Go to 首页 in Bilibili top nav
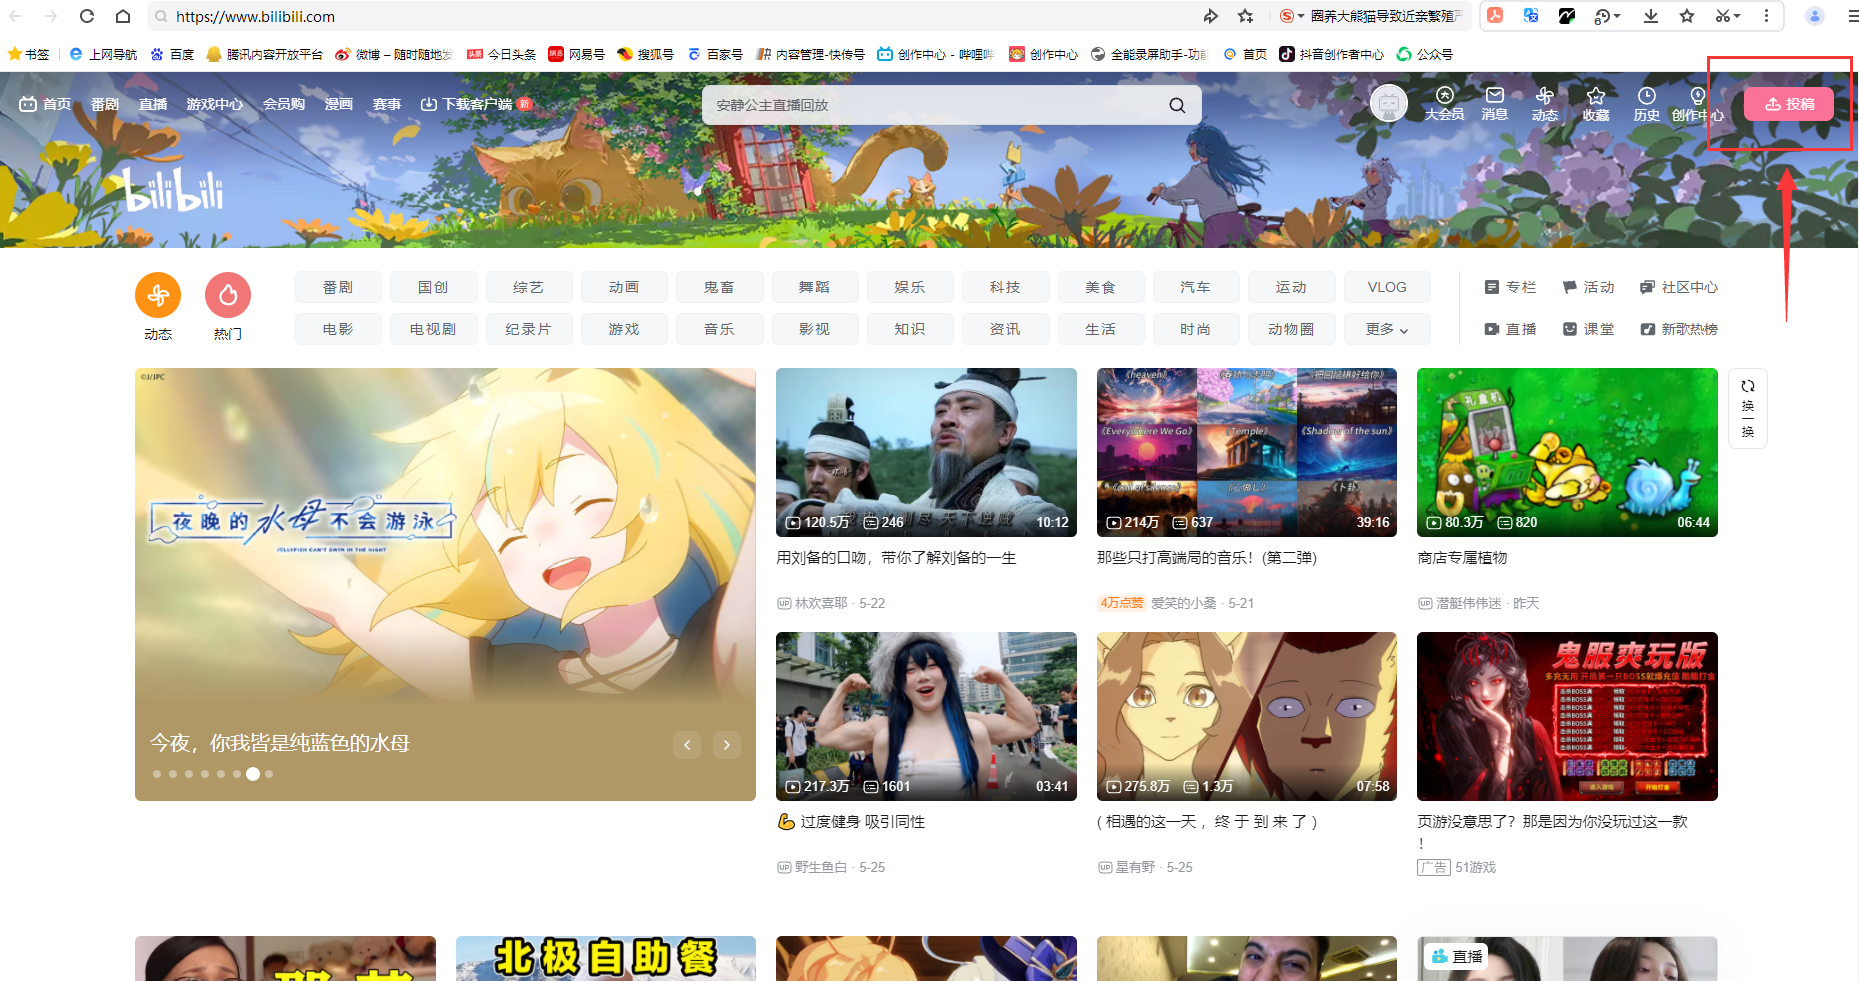This screenshot has width=1859, height=981. pos(45,104)
